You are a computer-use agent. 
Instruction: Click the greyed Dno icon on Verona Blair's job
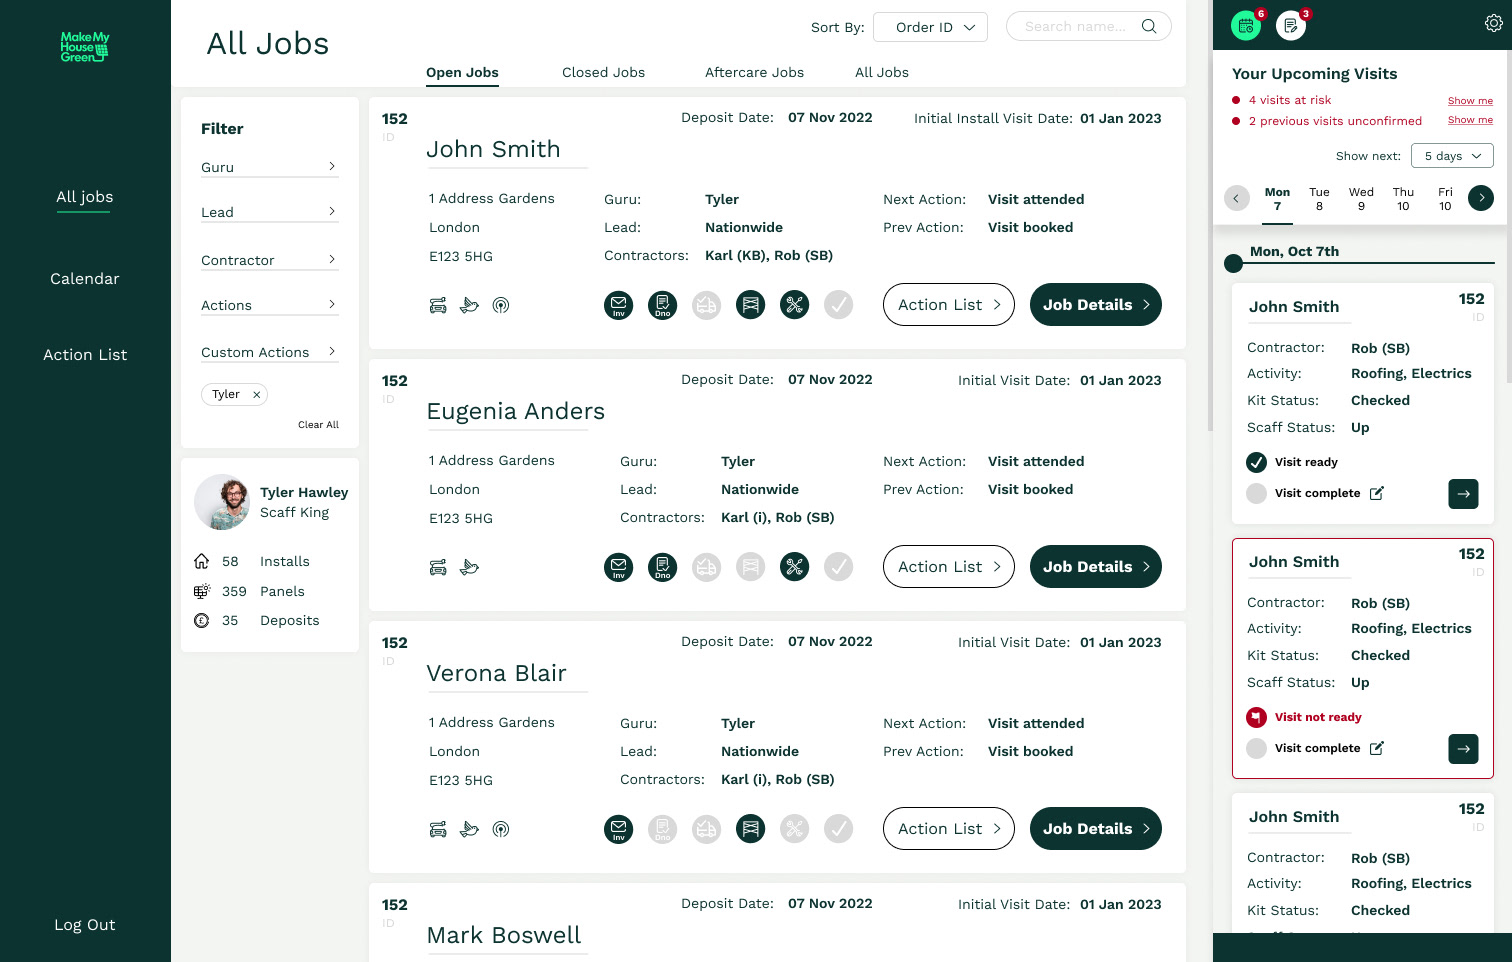pos(663,829)
